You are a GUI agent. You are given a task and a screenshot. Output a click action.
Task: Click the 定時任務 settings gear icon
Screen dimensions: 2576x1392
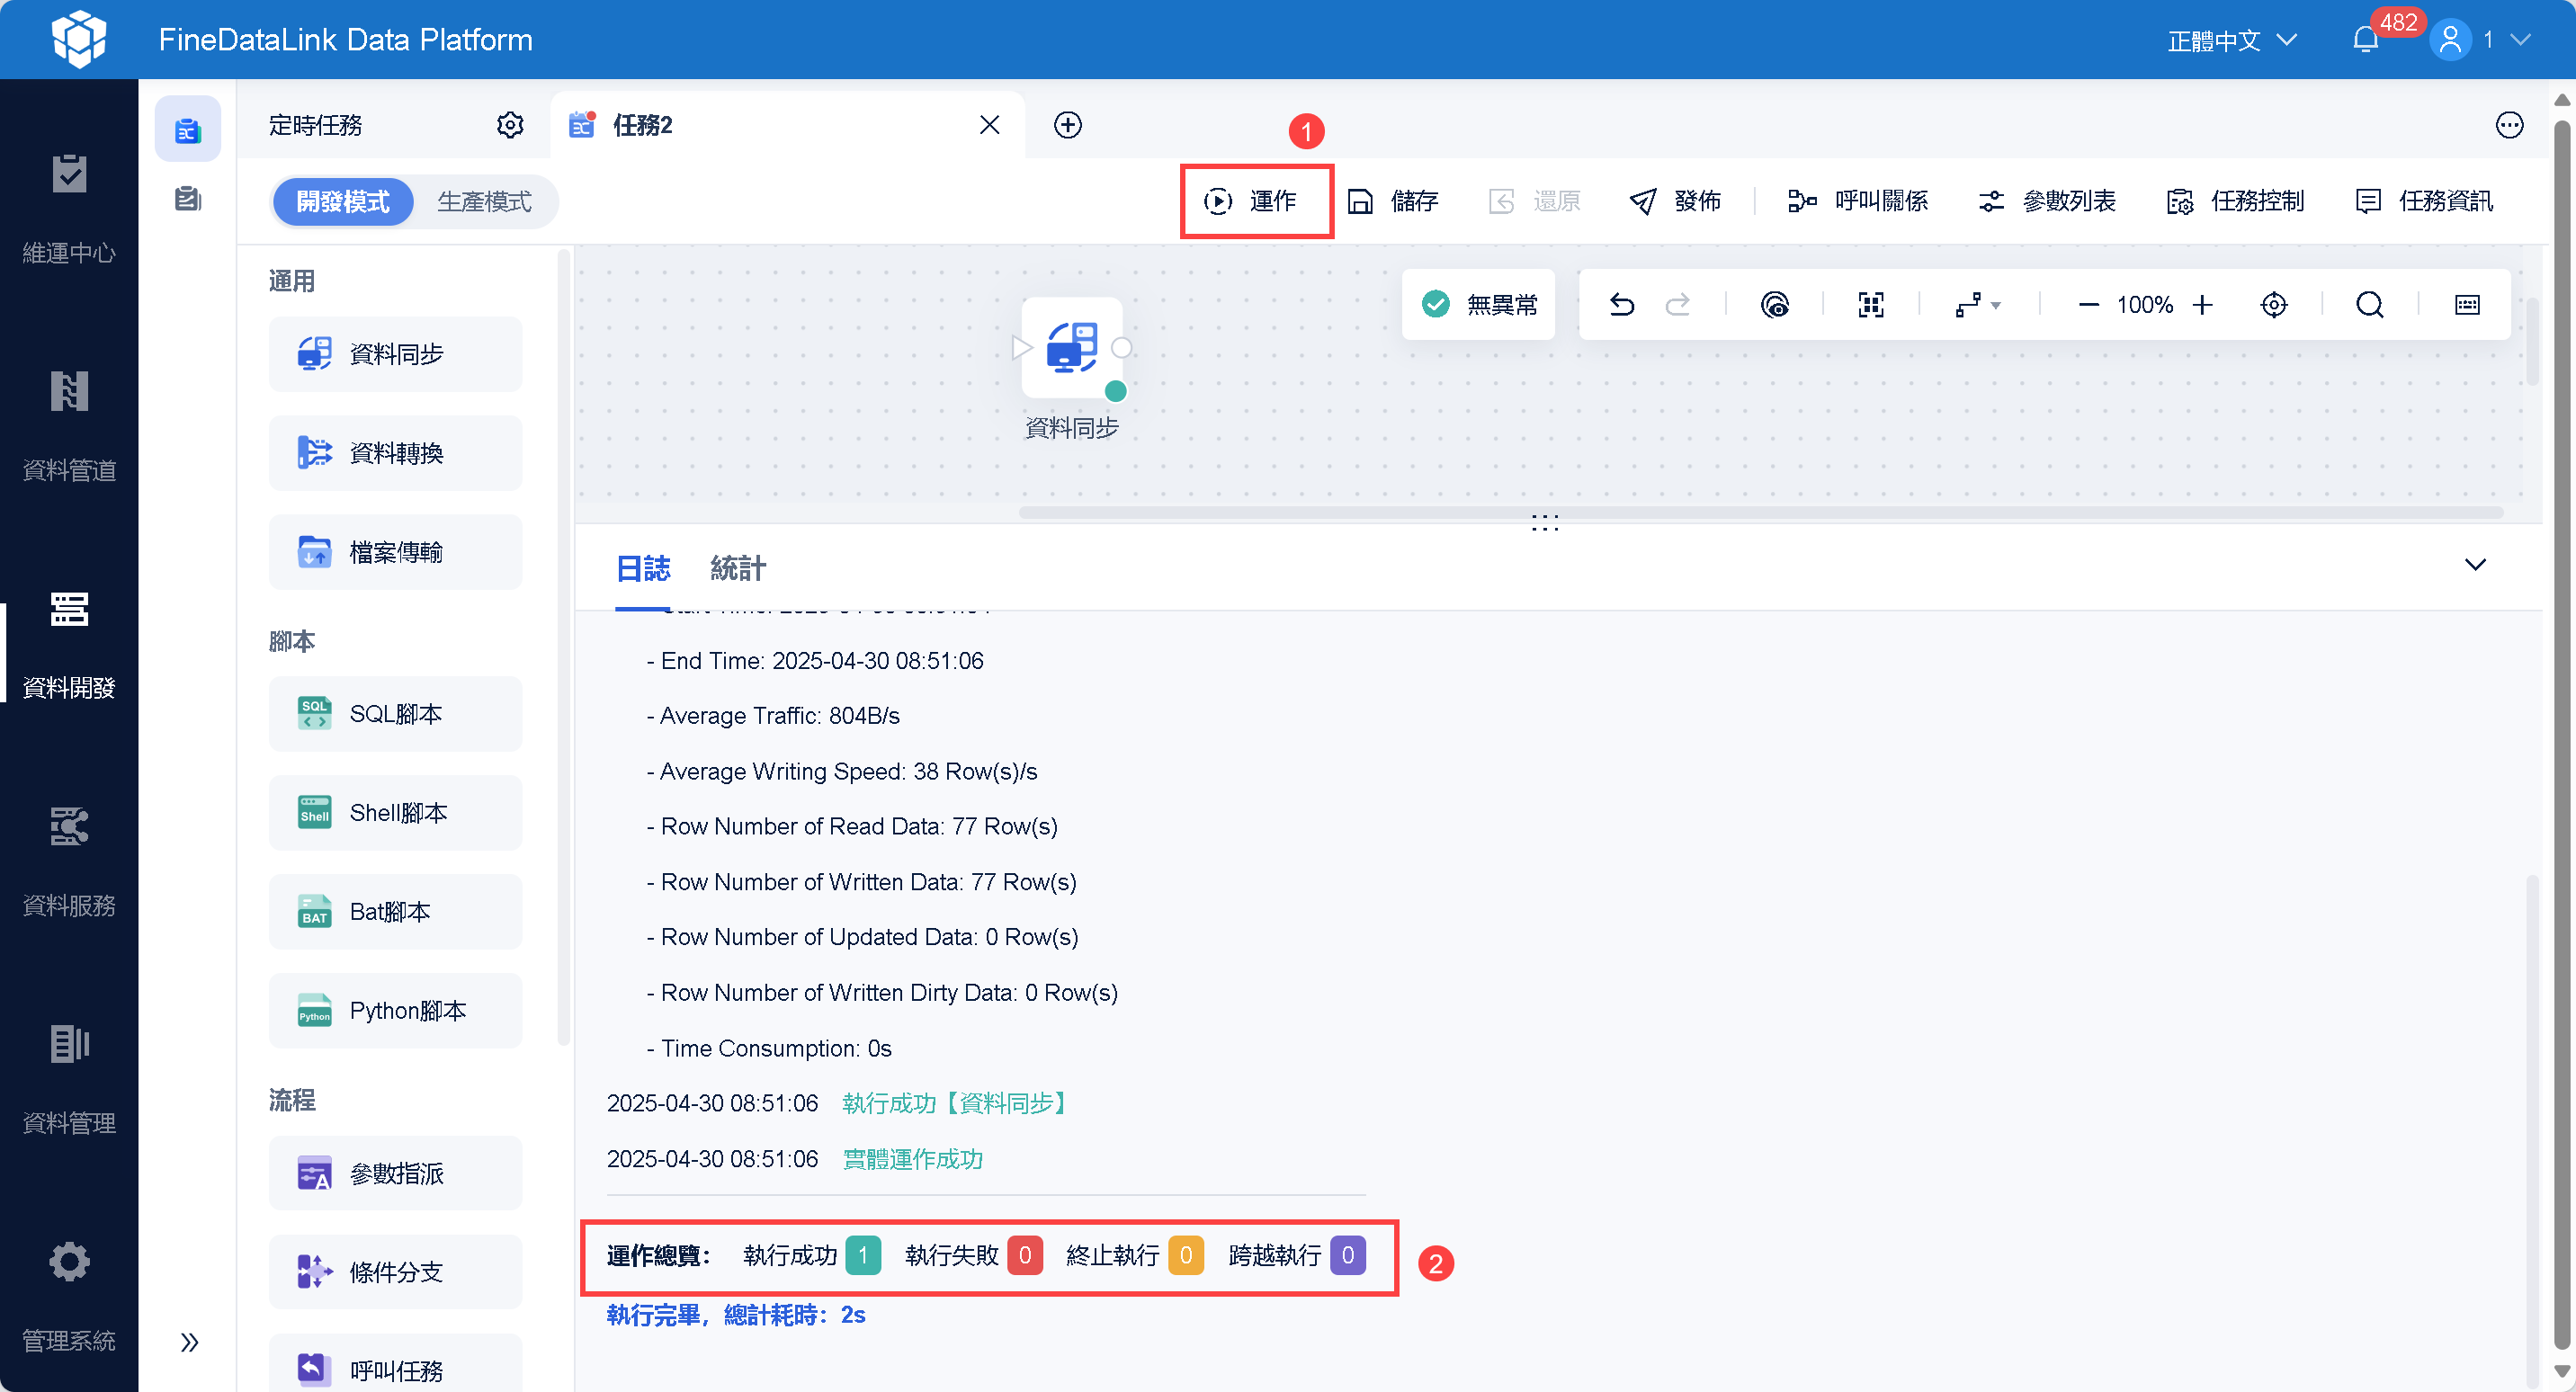coord(510,125)
